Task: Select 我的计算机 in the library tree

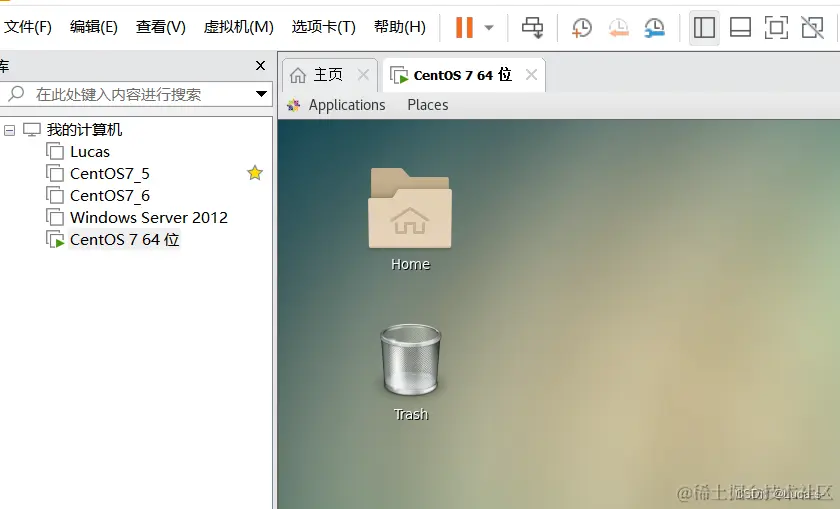Action: 84,130
